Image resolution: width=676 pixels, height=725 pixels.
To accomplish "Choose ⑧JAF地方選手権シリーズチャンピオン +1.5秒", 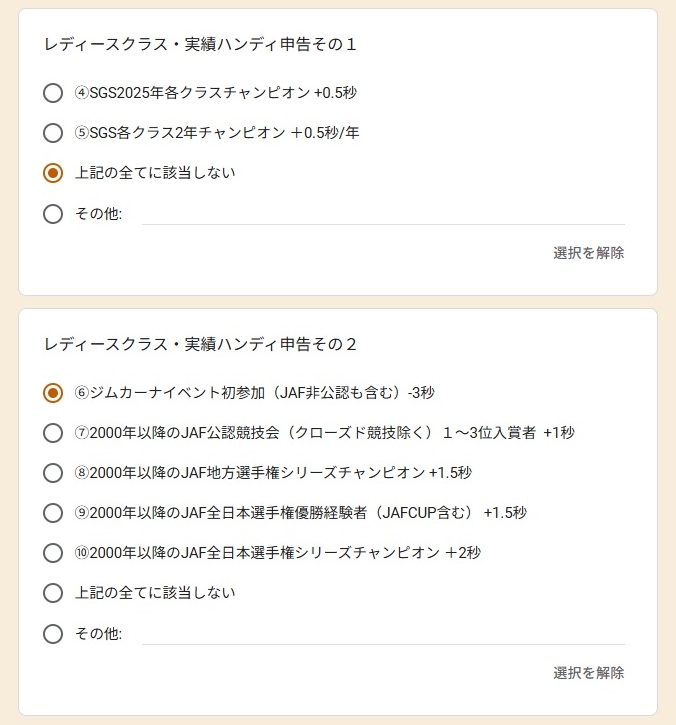I will [x=53, y=473].
